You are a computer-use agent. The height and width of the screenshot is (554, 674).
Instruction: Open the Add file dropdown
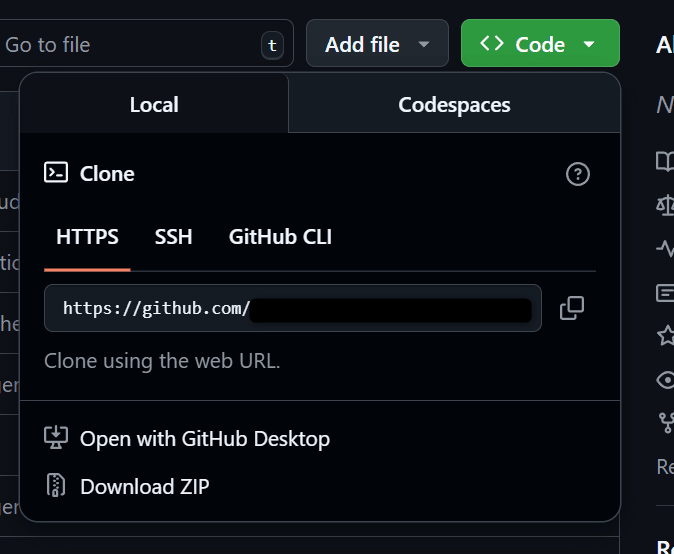tap(377, 43)
